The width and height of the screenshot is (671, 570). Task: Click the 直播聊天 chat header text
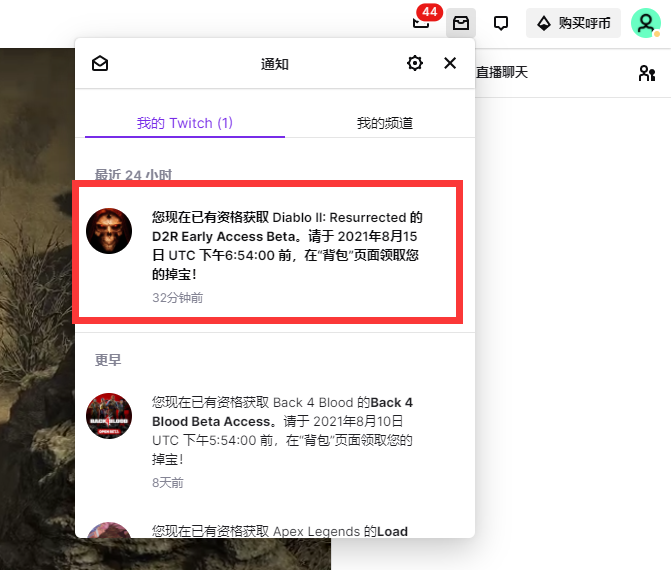pyautogui.click(x=502, y=72)
